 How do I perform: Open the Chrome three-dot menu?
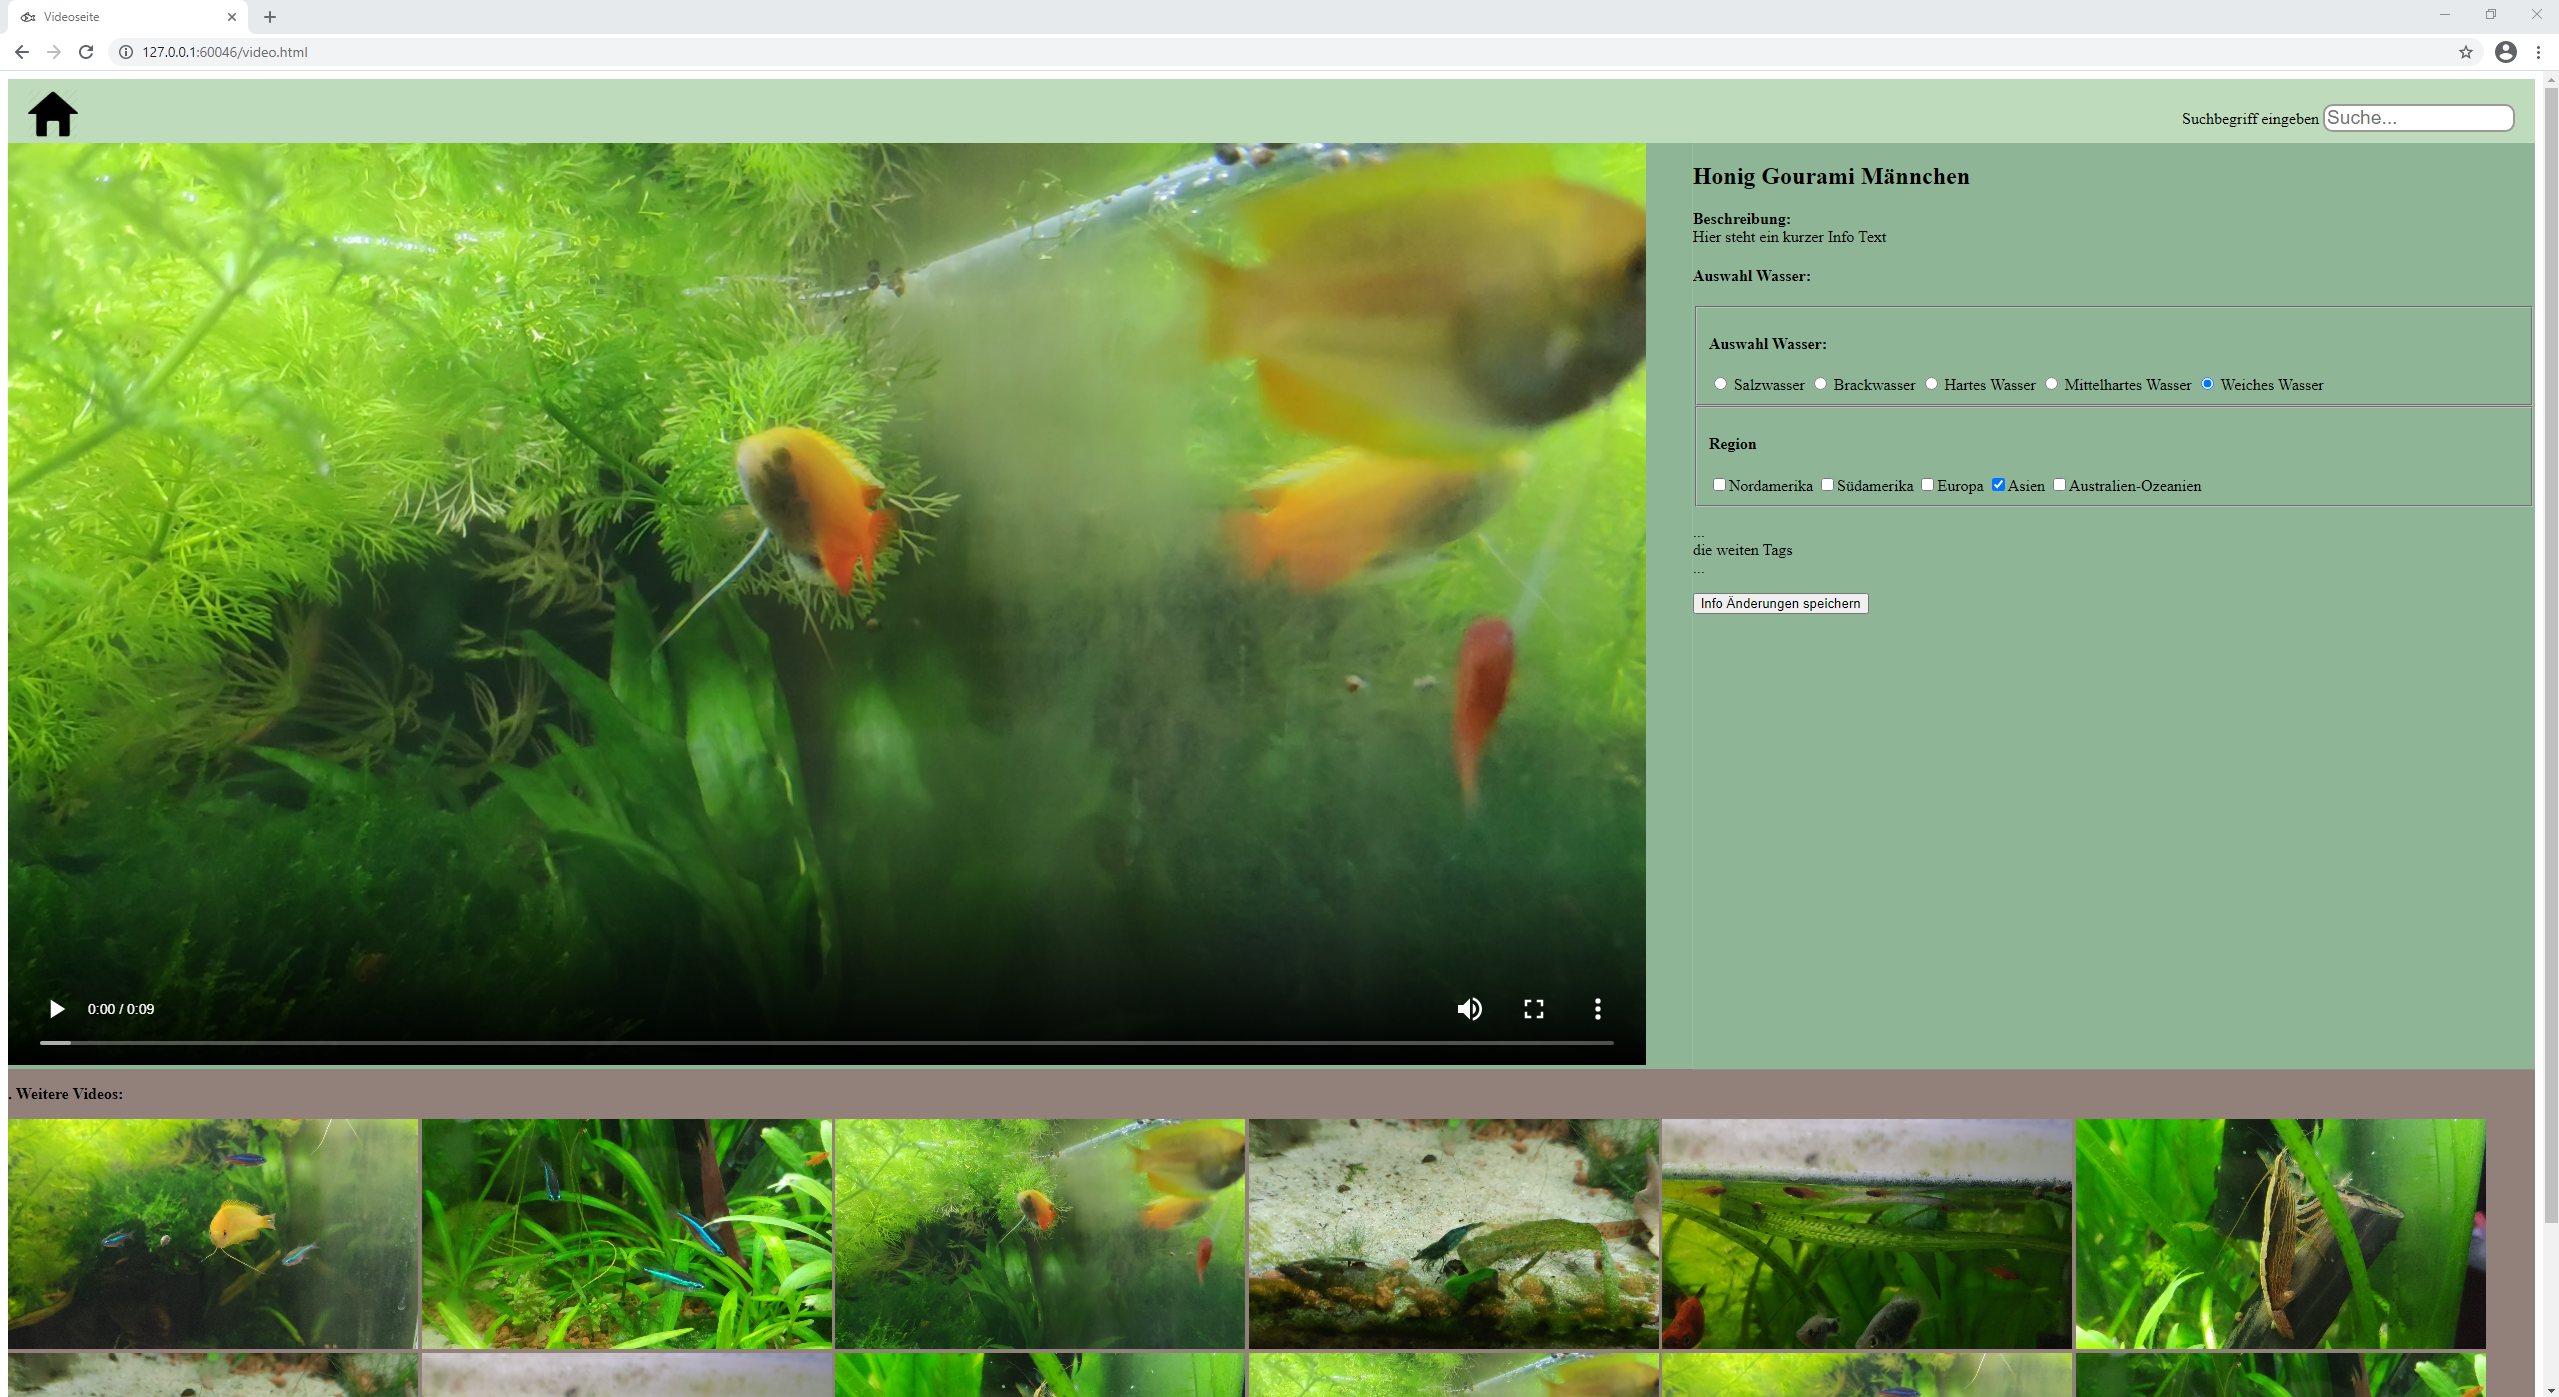click(x=2538, y=52)
